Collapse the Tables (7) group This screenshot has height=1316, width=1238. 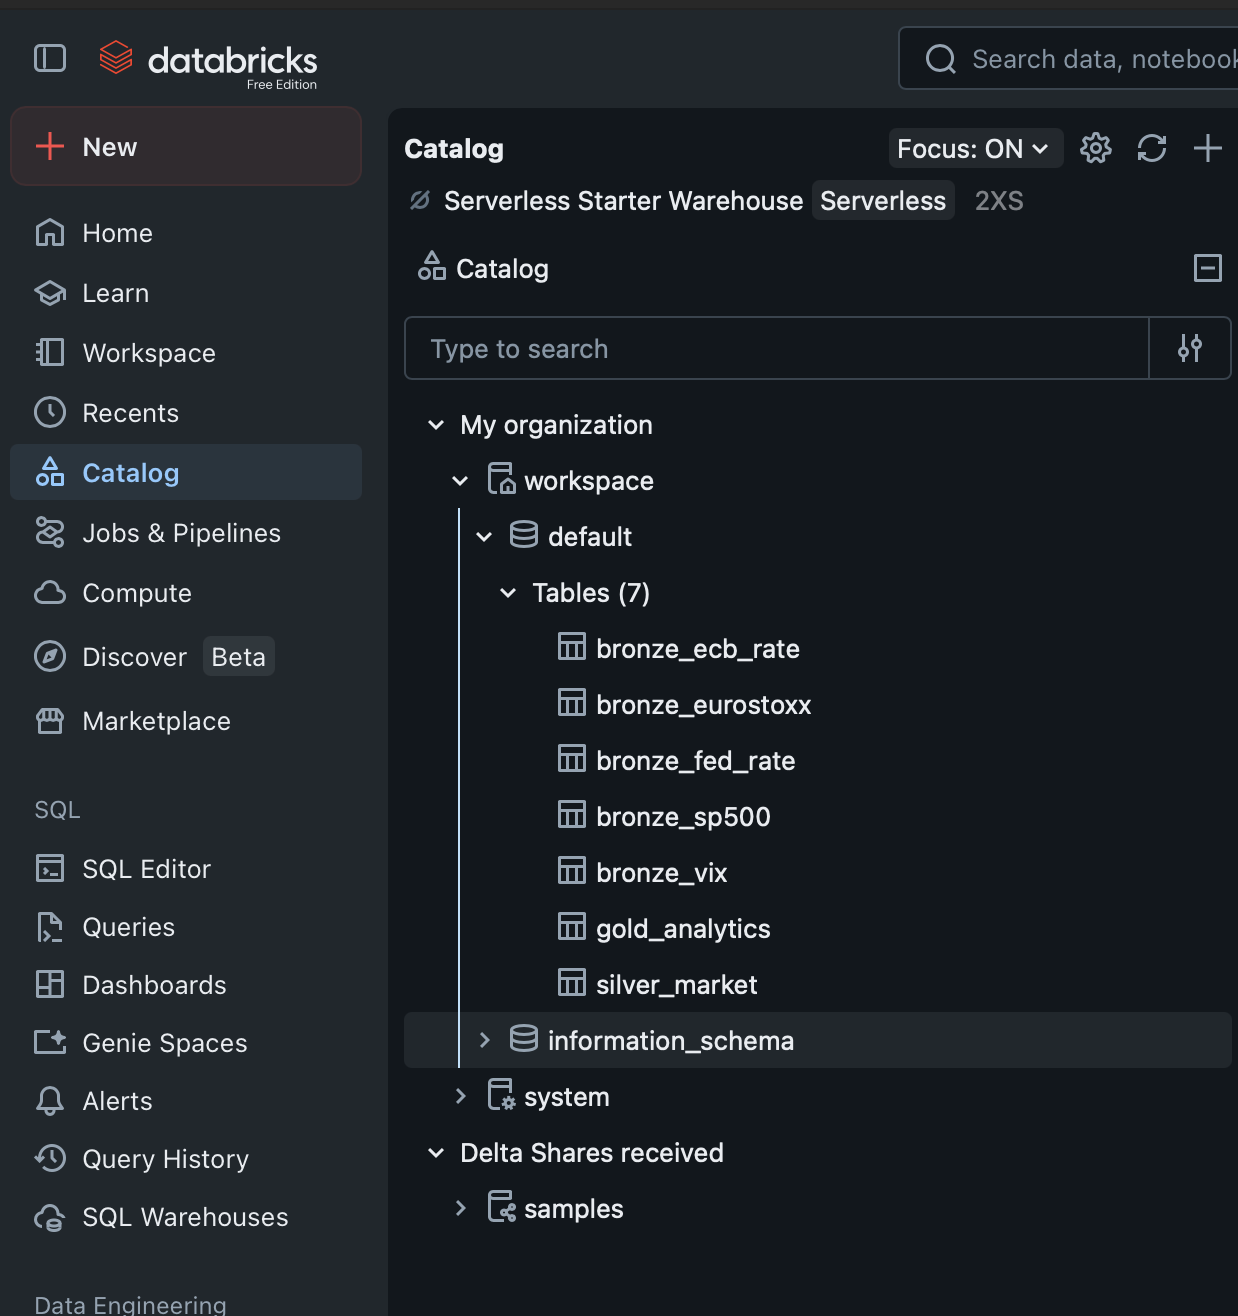tap(508, 593)
